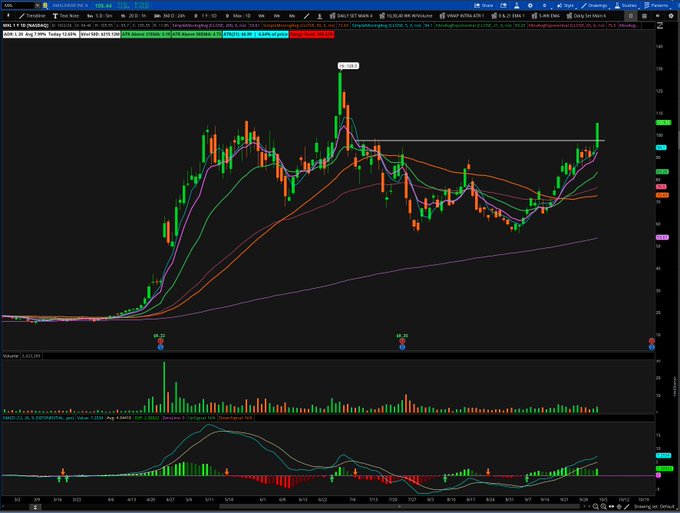Screen dimensions: 680x513
Task: Click the crosshair icon at bottom right
Action: [619, 506]
